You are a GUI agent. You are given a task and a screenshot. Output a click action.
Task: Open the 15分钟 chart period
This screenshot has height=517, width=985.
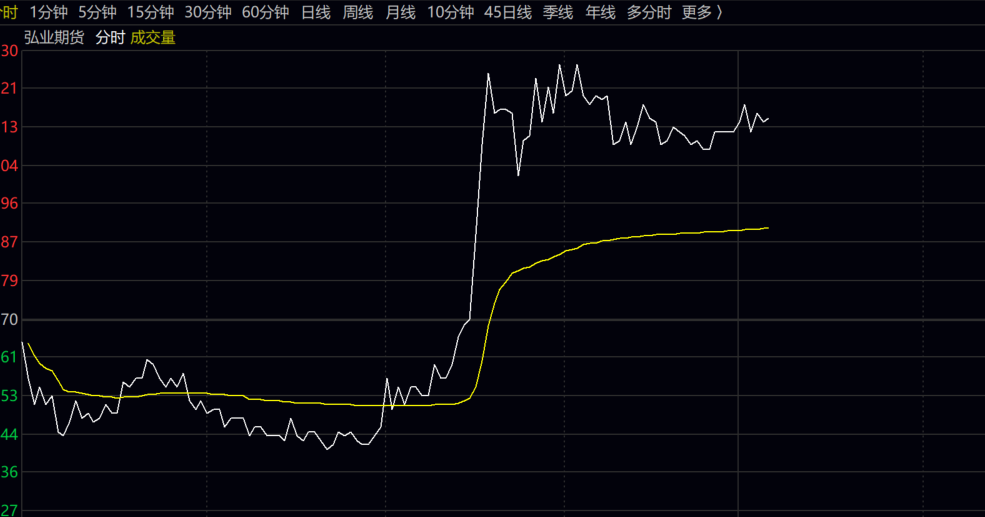(151, 13)
